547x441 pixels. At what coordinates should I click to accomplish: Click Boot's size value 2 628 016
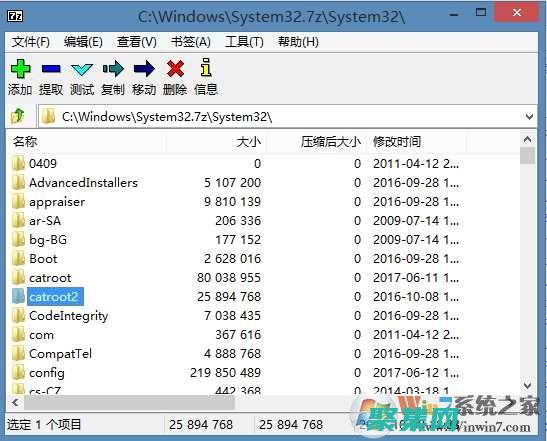[232, 259]
